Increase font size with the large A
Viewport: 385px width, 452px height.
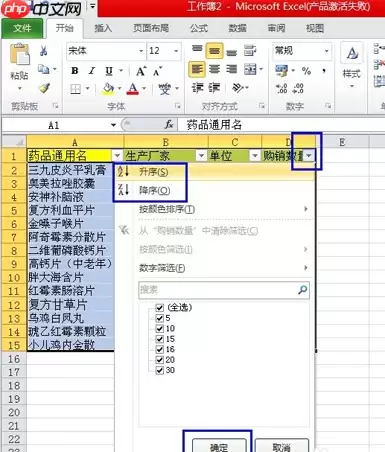141,71
